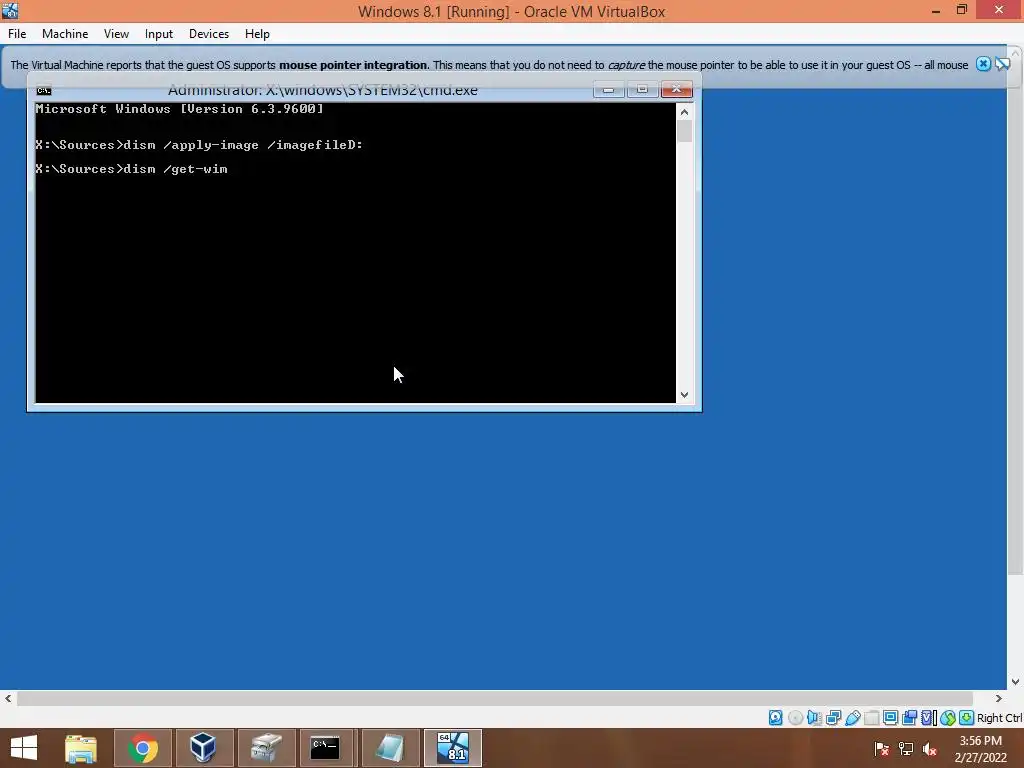Click VirtualBox vertical scrollbar down arrow
The height and width of the screenshot is (768, 1024).
[x=1016, y=682]
